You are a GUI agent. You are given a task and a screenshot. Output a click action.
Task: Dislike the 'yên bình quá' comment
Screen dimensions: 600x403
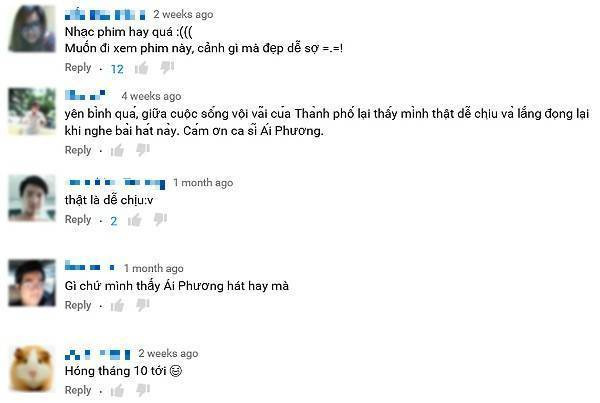(x=143, y=150)
